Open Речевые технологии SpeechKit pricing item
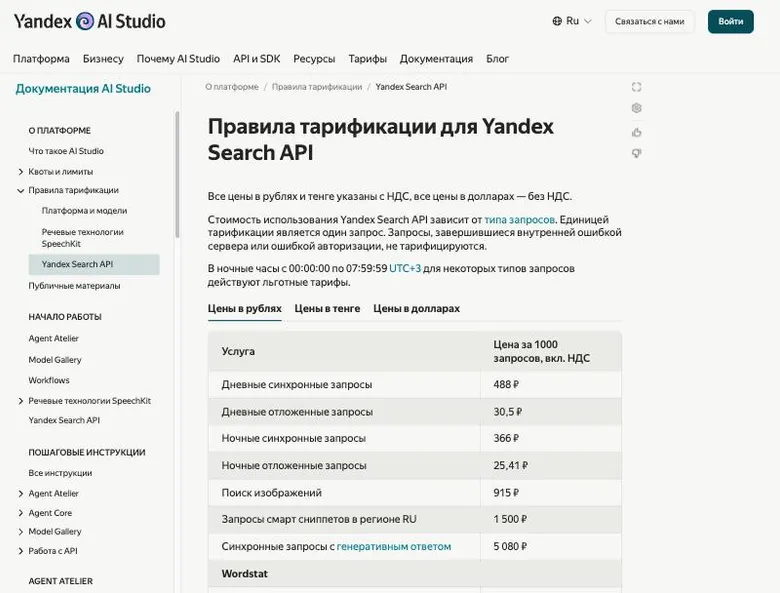This screenshot has height=593, width=780. coord(83,238)
